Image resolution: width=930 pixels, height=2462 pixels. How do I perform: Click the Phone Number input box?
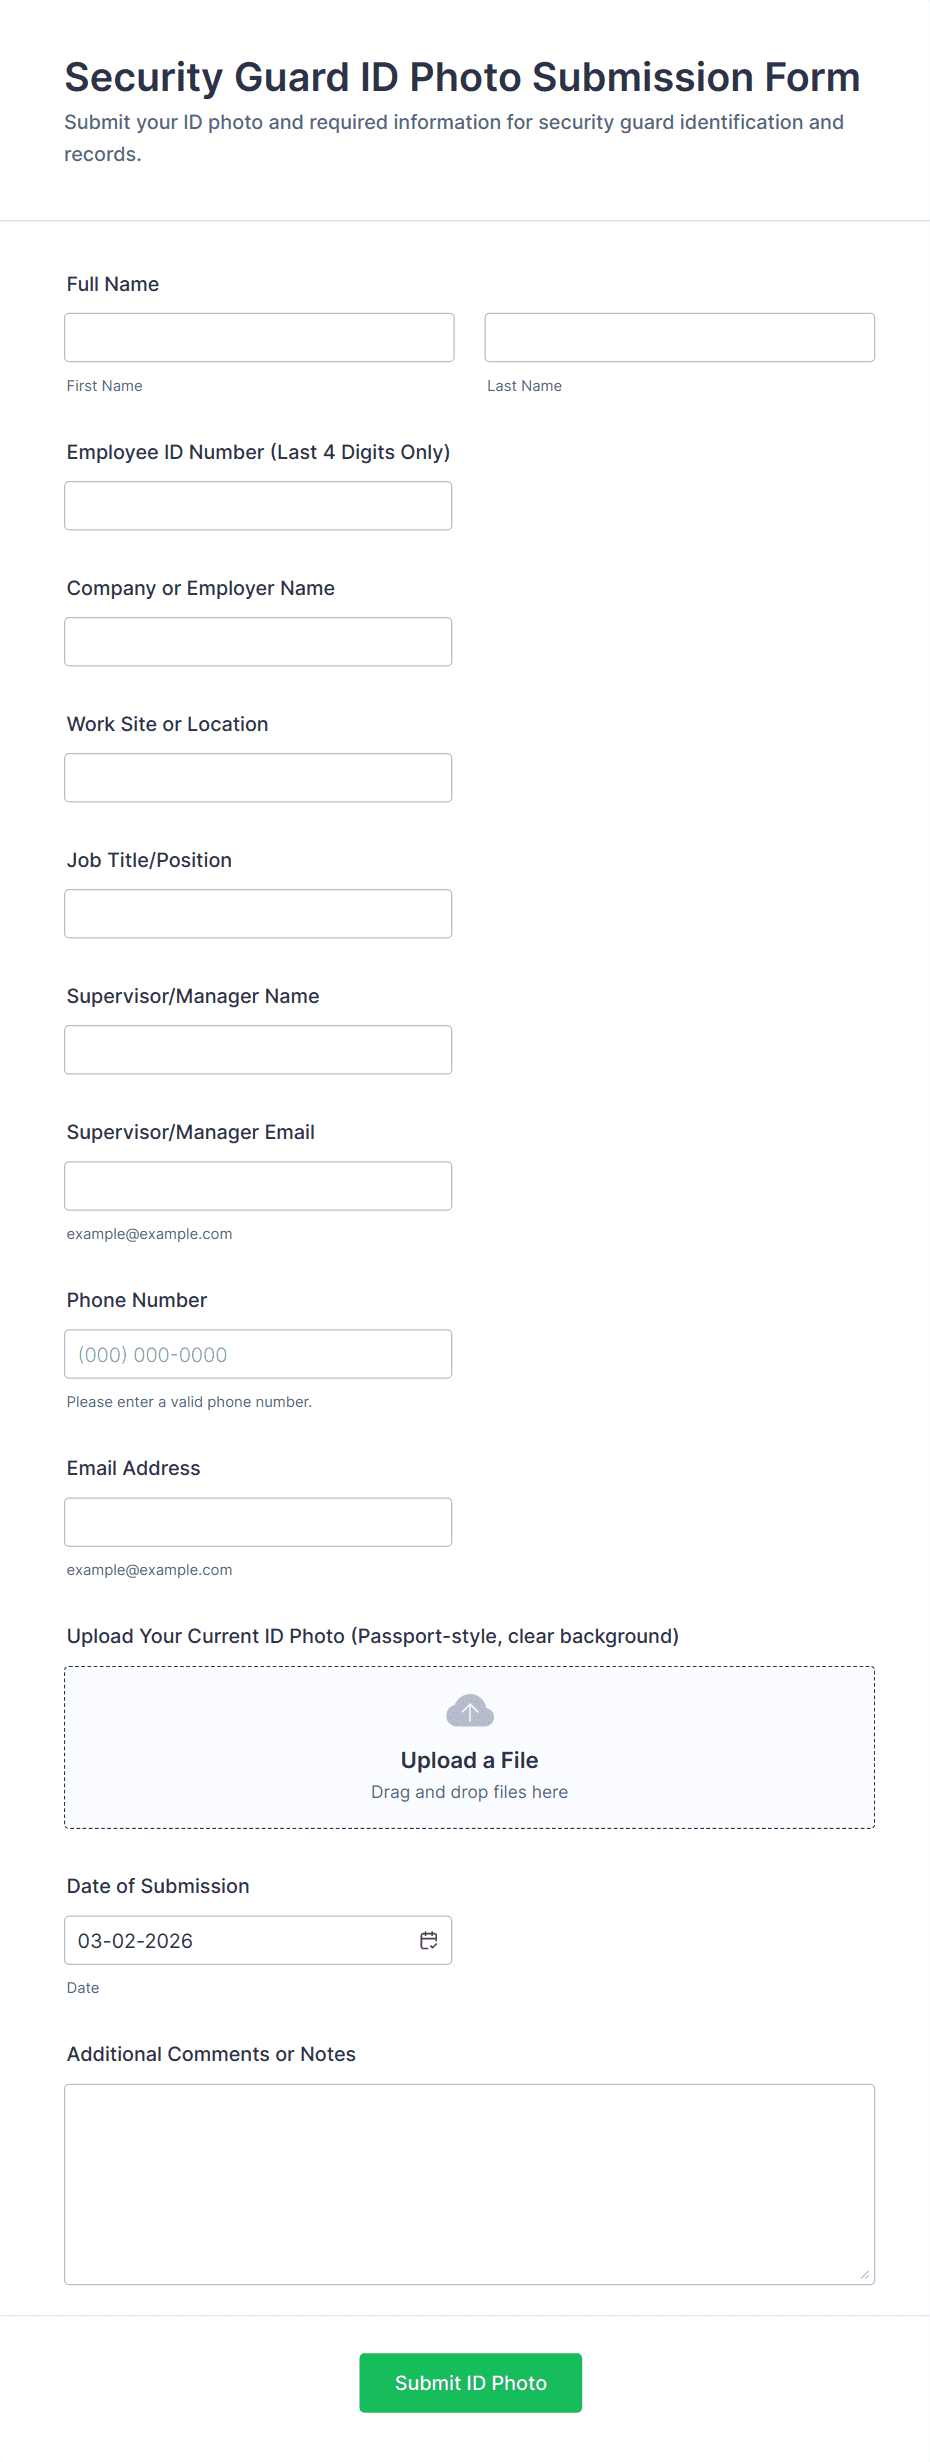tap(258, 1354)
